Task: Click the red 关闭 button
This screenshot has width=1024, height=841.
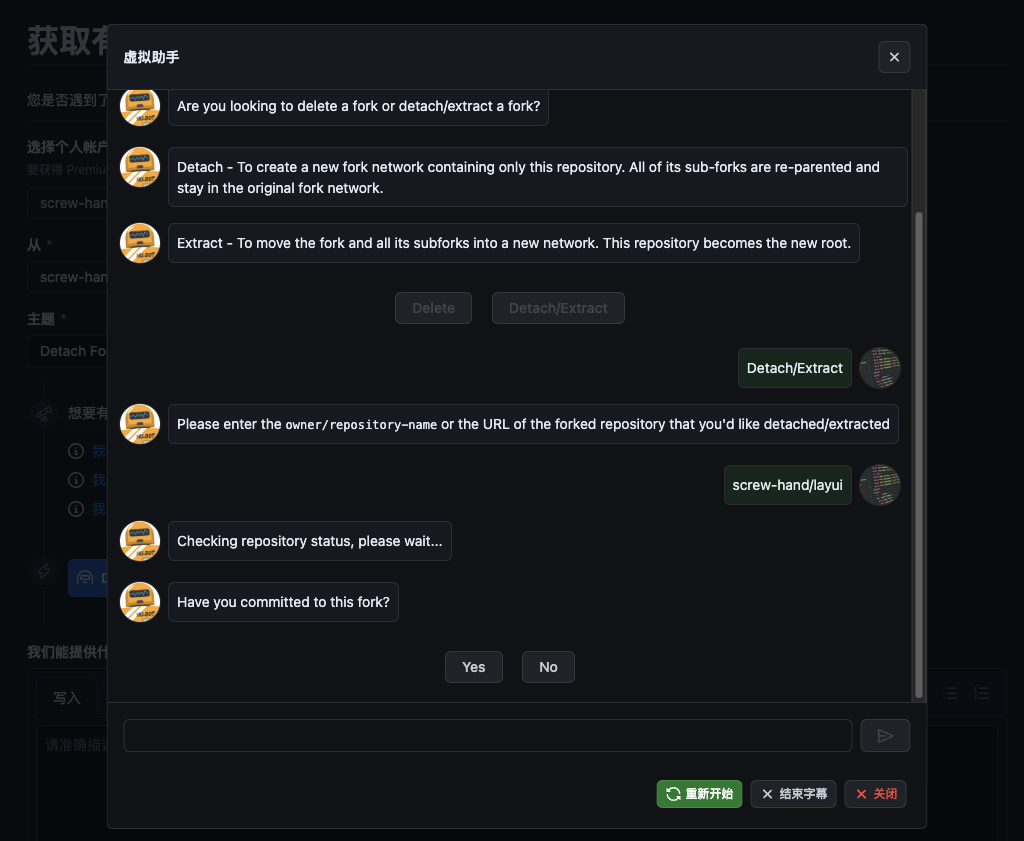Action: pos(875,794)
